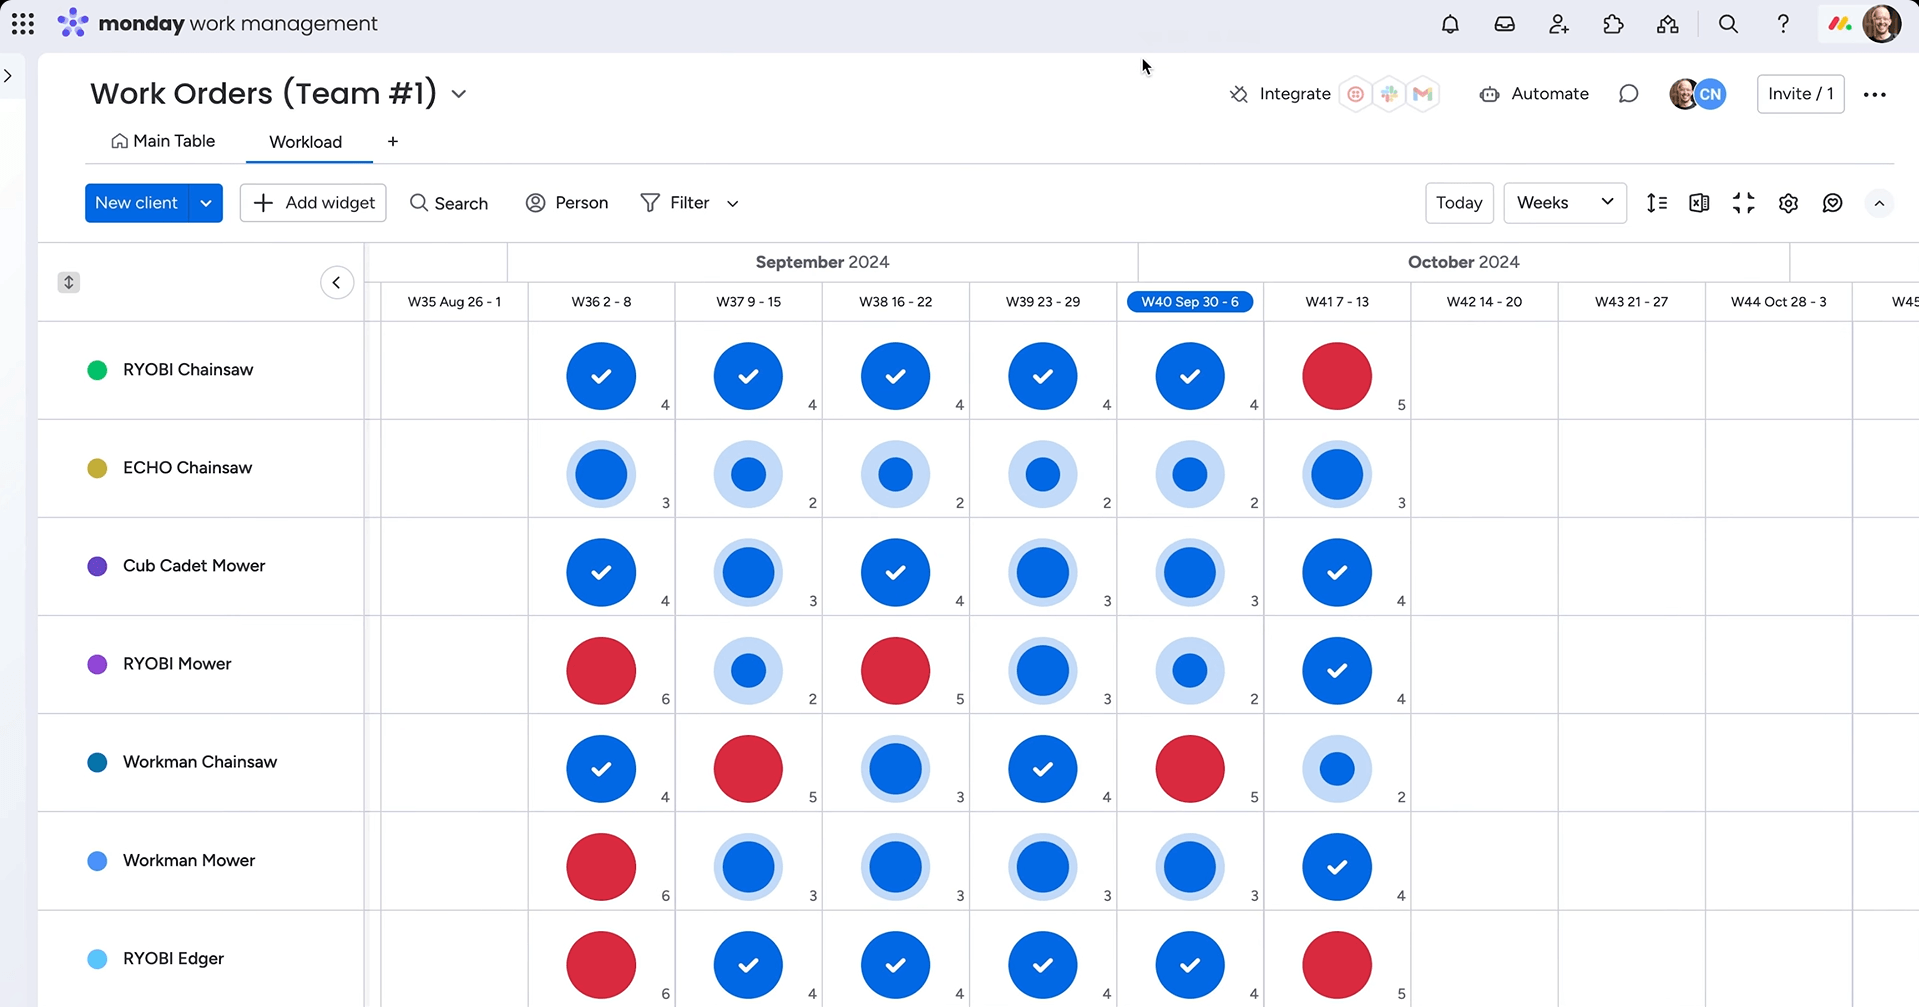Screen dimensions: 1919x1007
Task: Click the W41 7 - 13 week header
Action: [x=1337, y=302]
